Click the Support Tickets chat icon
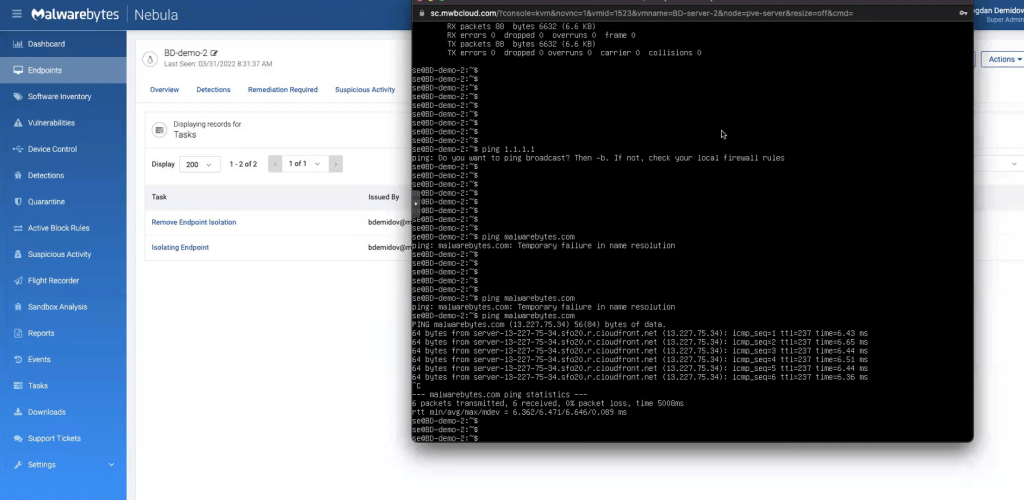The image size is (1024, 500). coord(18,439)
